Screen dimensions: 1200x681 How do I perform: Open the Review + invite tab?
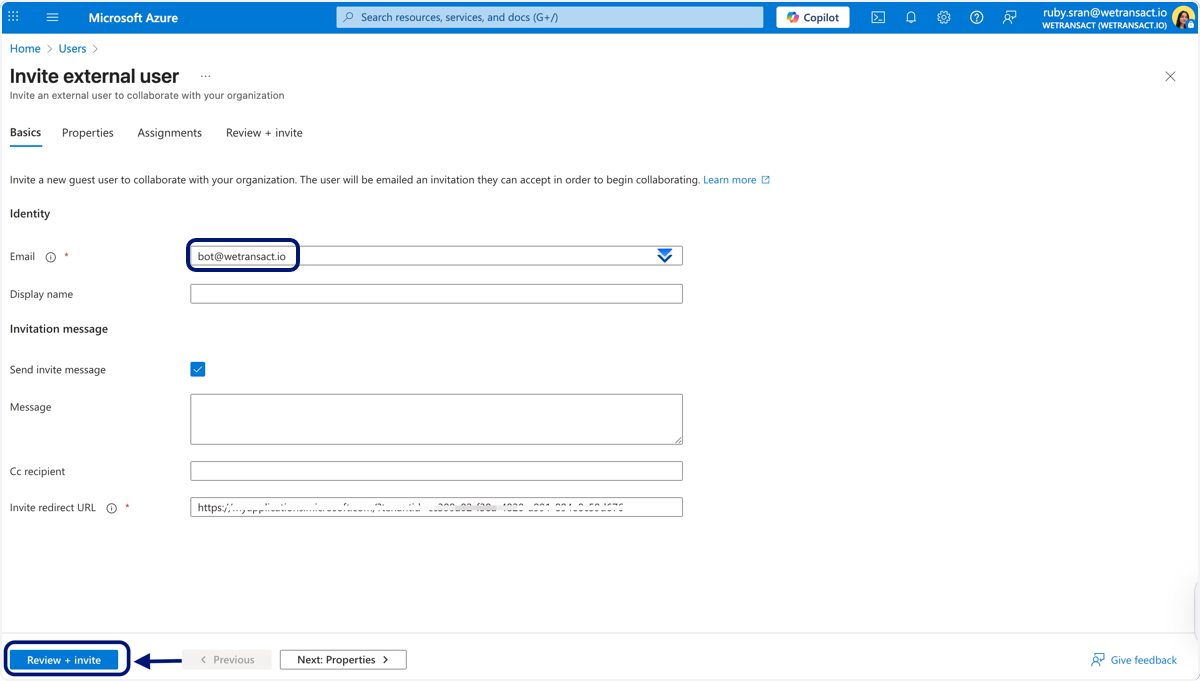(x=264, y=133)
